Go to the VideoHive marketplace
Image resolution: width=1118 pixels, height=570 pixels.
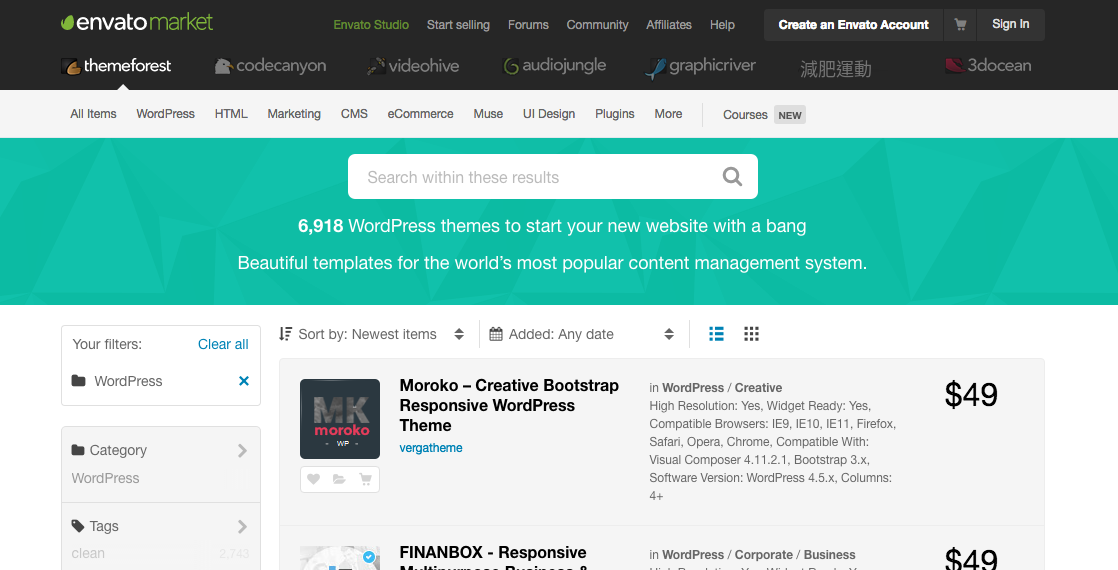pos(413,66)
